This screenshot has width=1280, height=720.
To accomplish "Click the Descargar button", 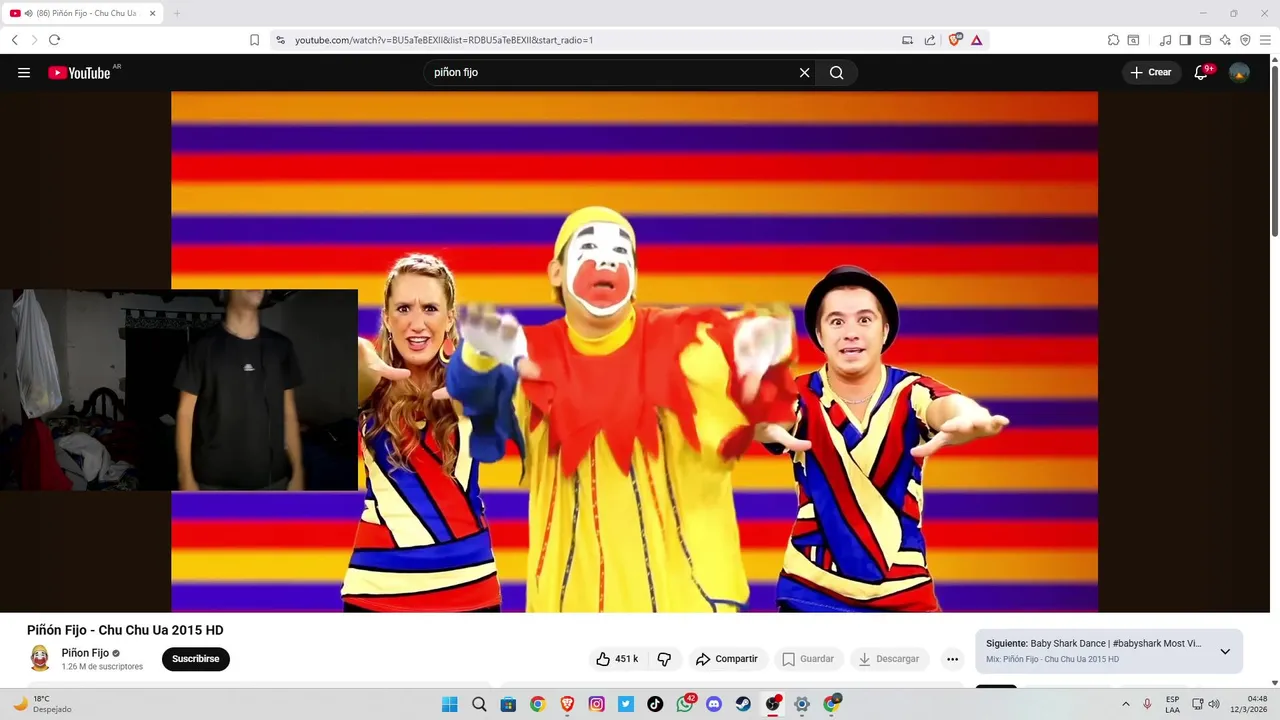I will click(889, 659).
